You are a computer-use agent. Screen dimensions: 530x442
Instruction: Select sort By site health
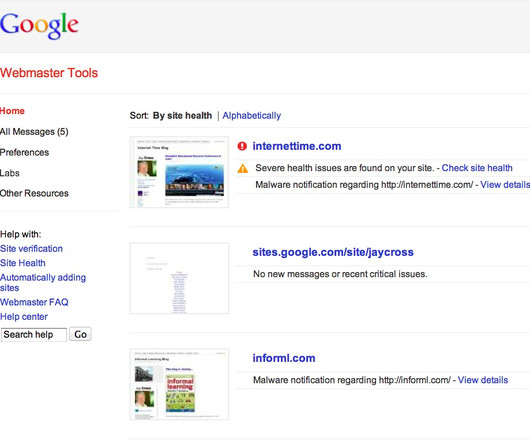click(x=183, y=116)
